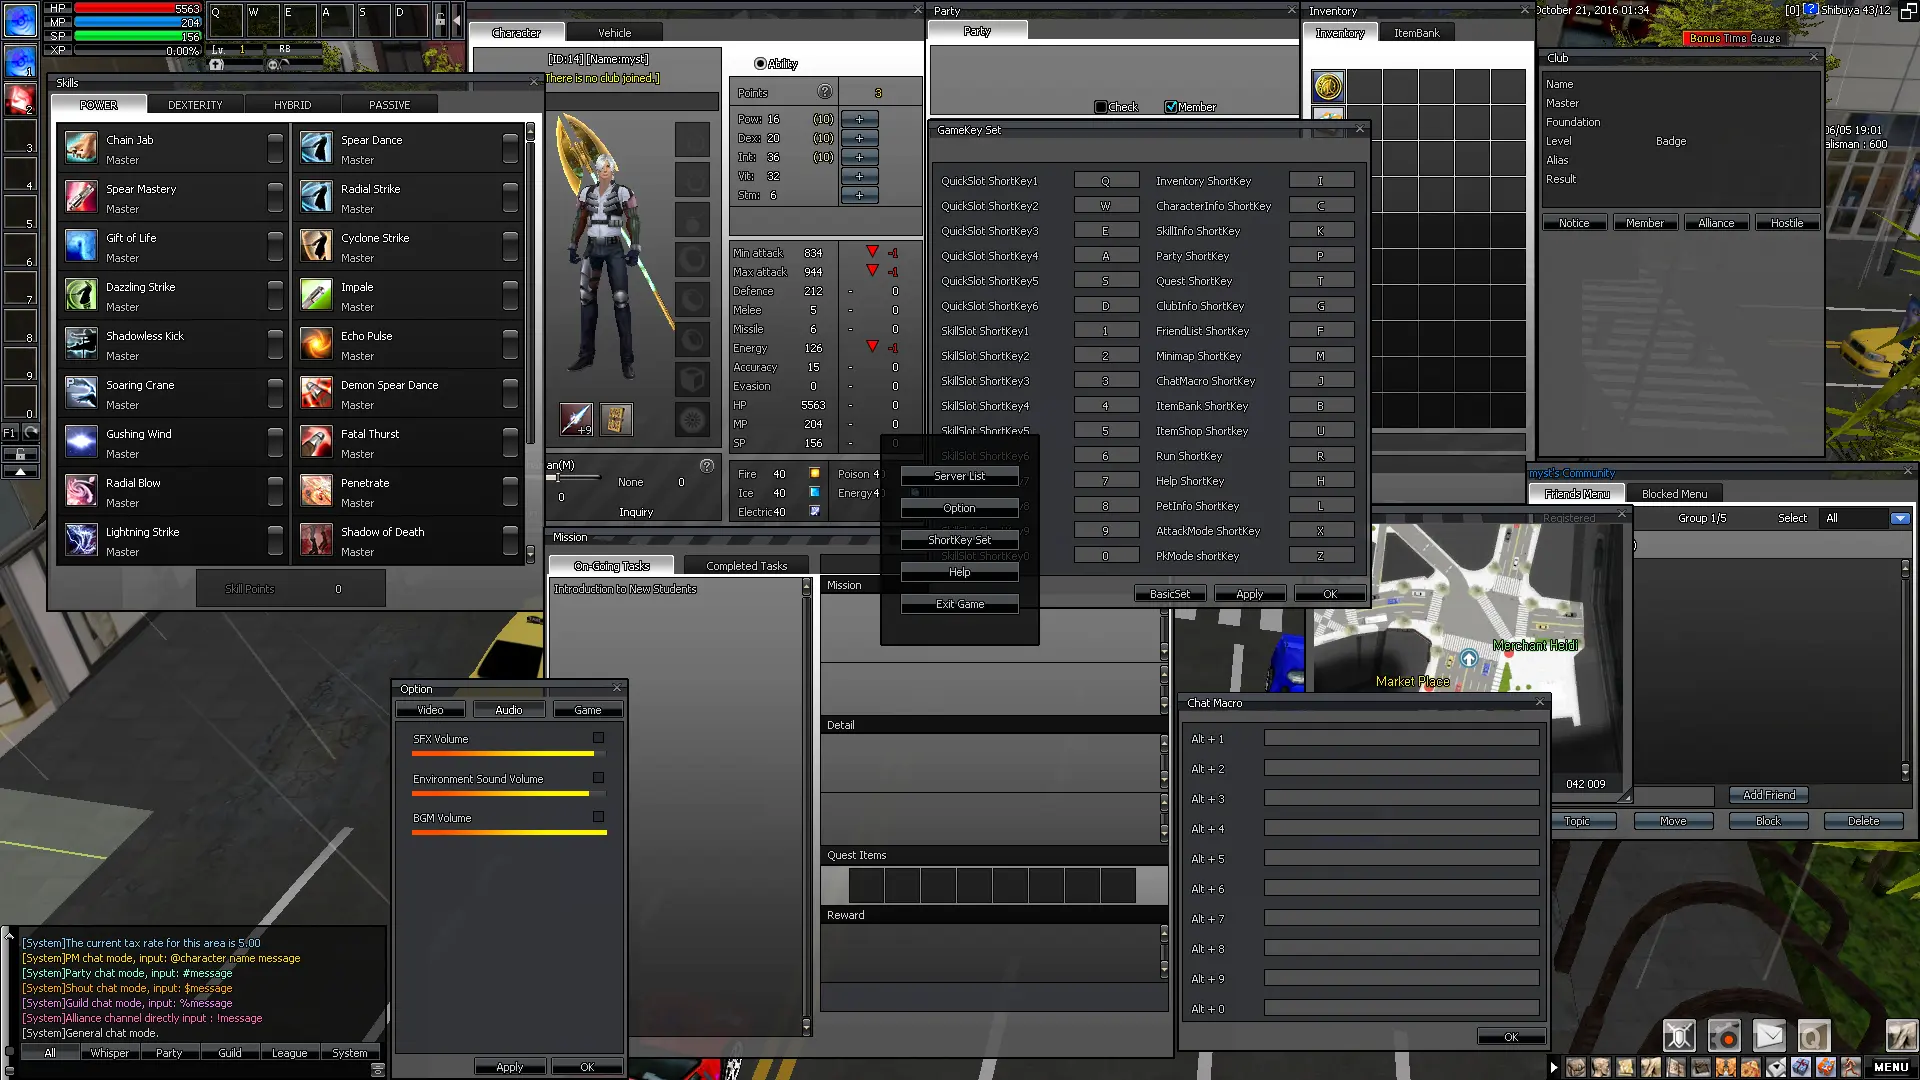The width and height of the screenshot is (1920, 1080).
Task: Toggle the SFX Volume mute checkbox
Action: pyautogui.click(x=598, y=738)
